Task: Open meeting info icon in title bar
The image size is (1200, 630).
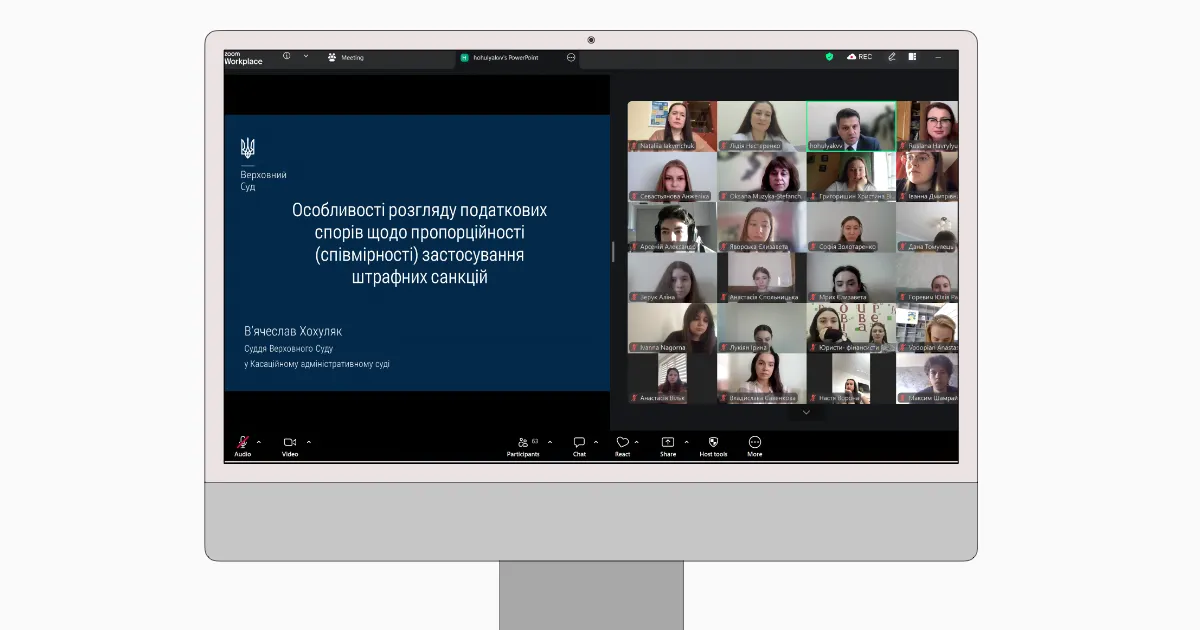Action: pos(287,57)
